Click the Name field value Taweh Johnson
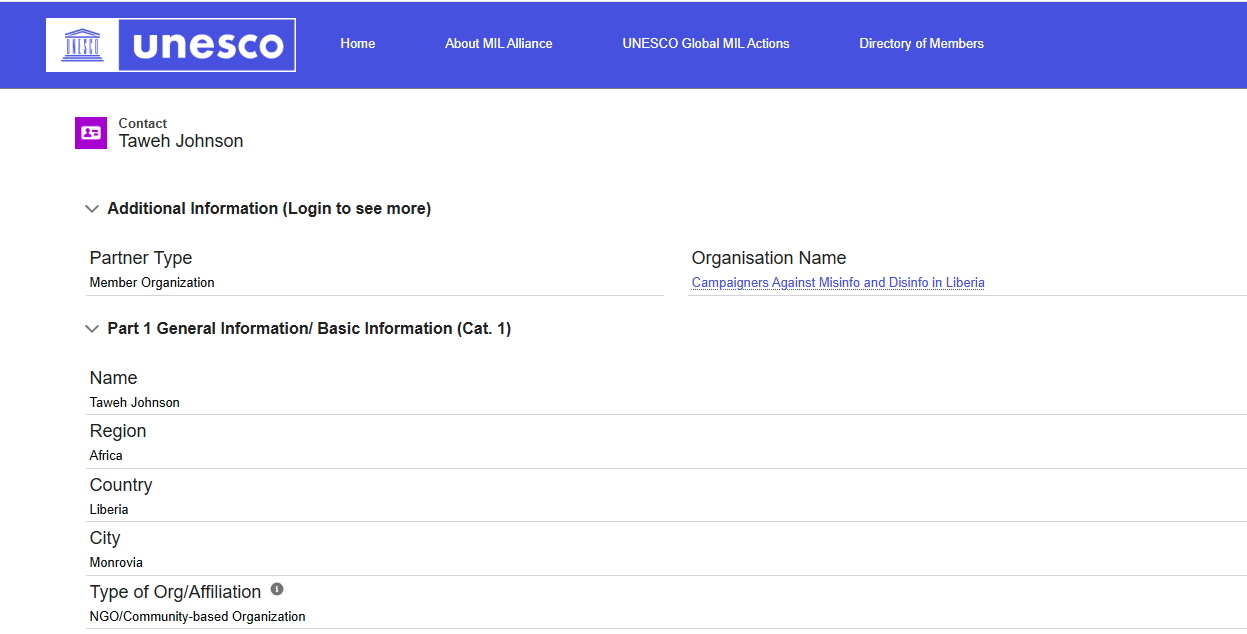This screenshot has width=1247, height=634. click(135, 403)
